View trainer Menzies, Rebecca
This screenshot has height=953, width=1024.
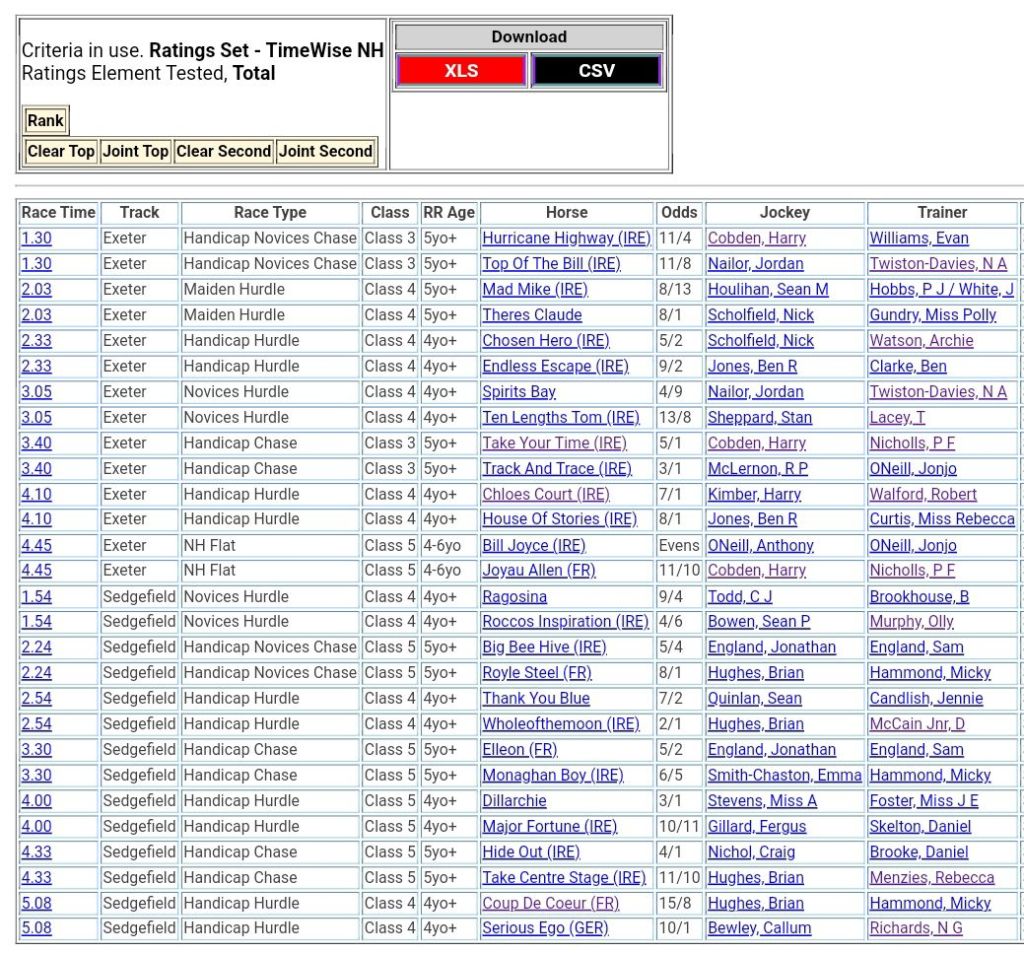(x=931, y=877)
